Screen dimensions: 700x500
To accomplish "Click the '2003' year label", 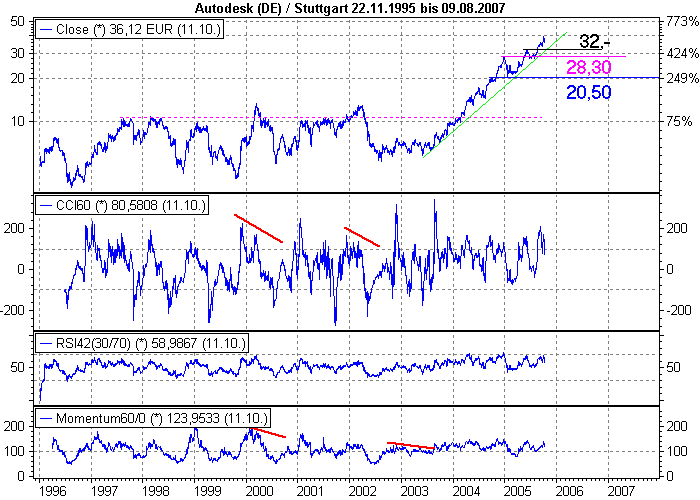I will (414, 492).
